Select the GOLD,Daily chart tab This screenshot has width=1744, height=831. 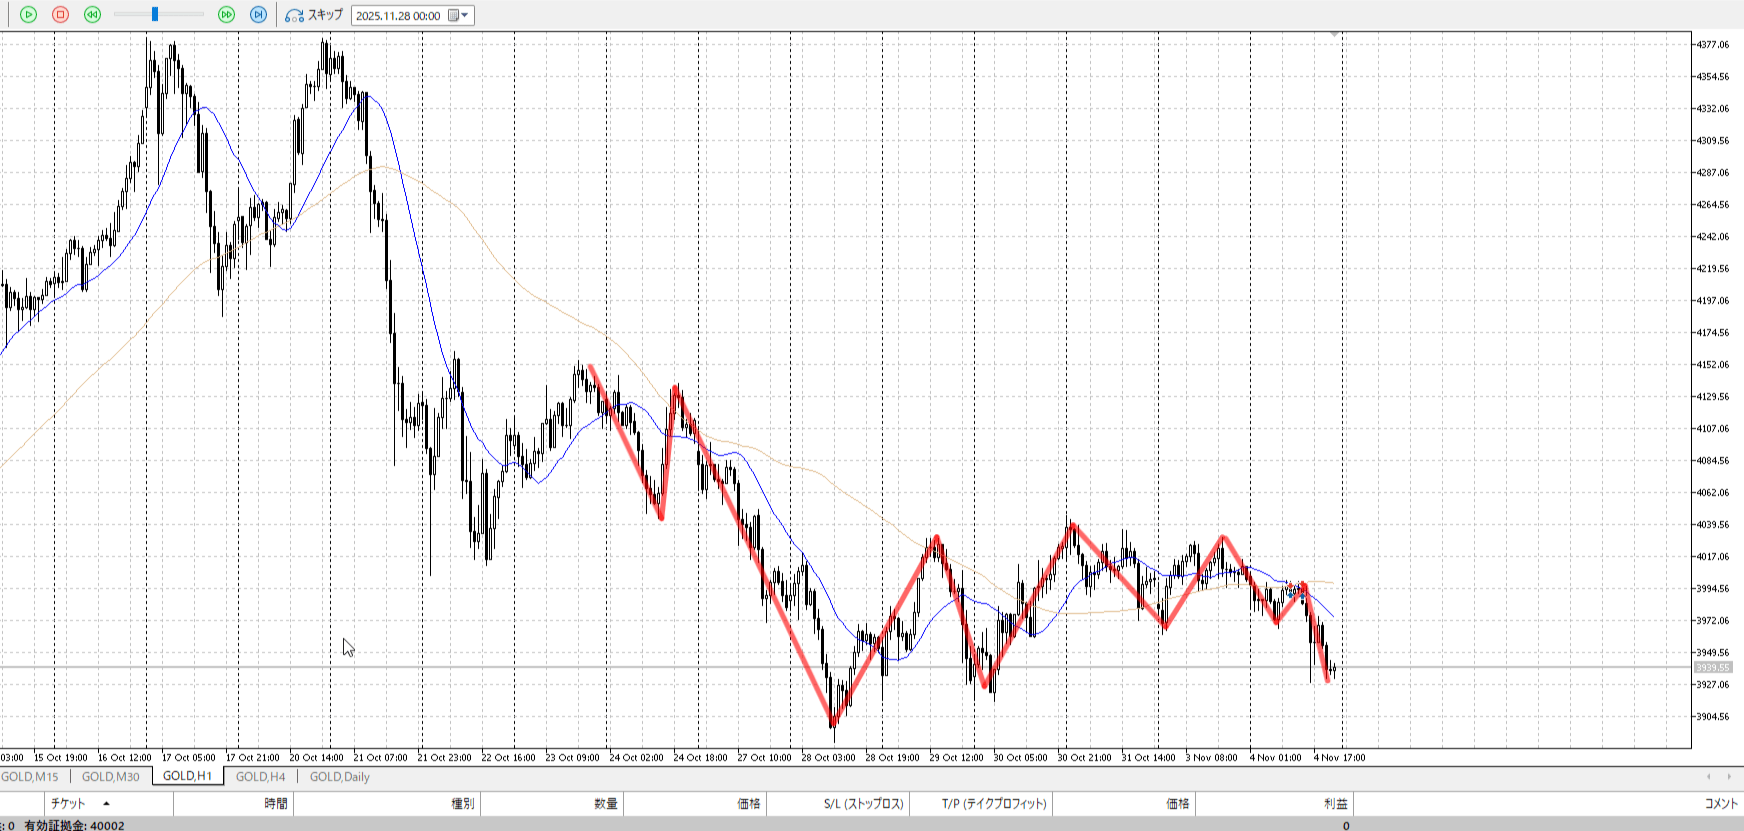339,777
